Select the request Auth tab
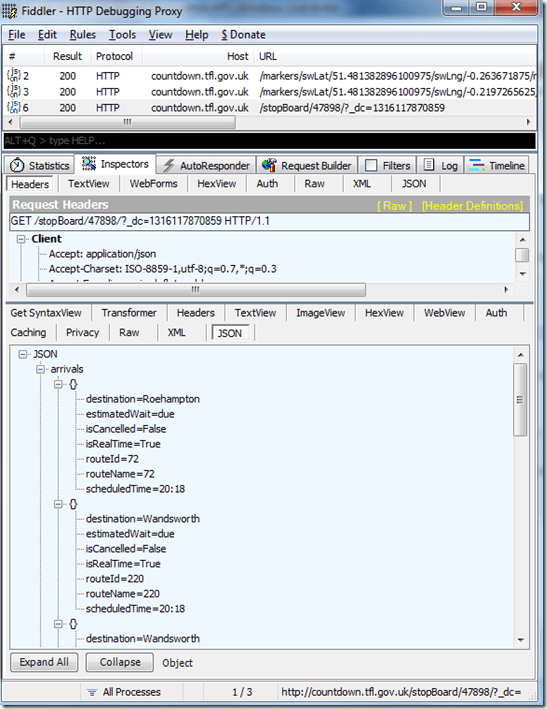This screenshot has height=709, width=547. click(x=267, y=184)
